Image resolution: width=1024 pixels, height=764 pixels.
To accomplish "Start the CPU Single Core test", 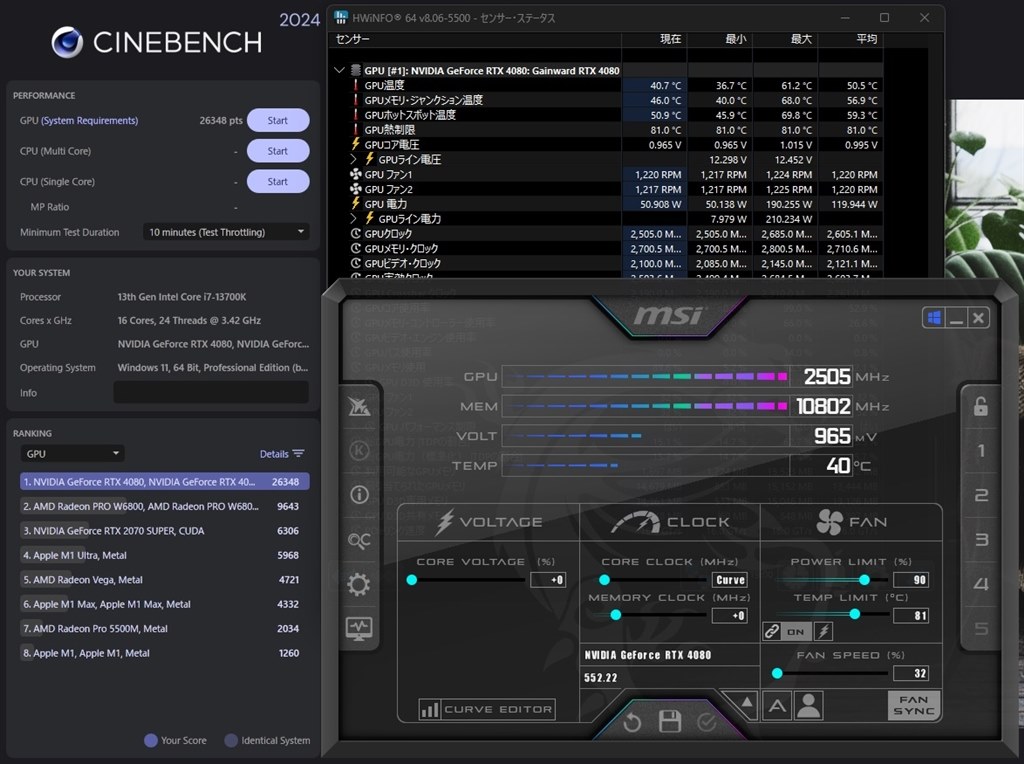I will coord(278,182).
